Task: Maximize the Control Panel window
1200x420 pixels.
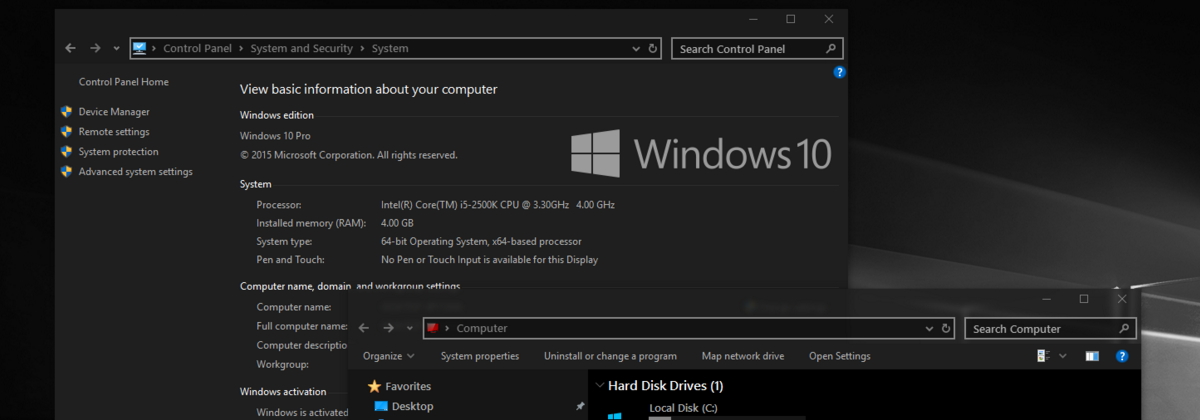Action: 790,19
